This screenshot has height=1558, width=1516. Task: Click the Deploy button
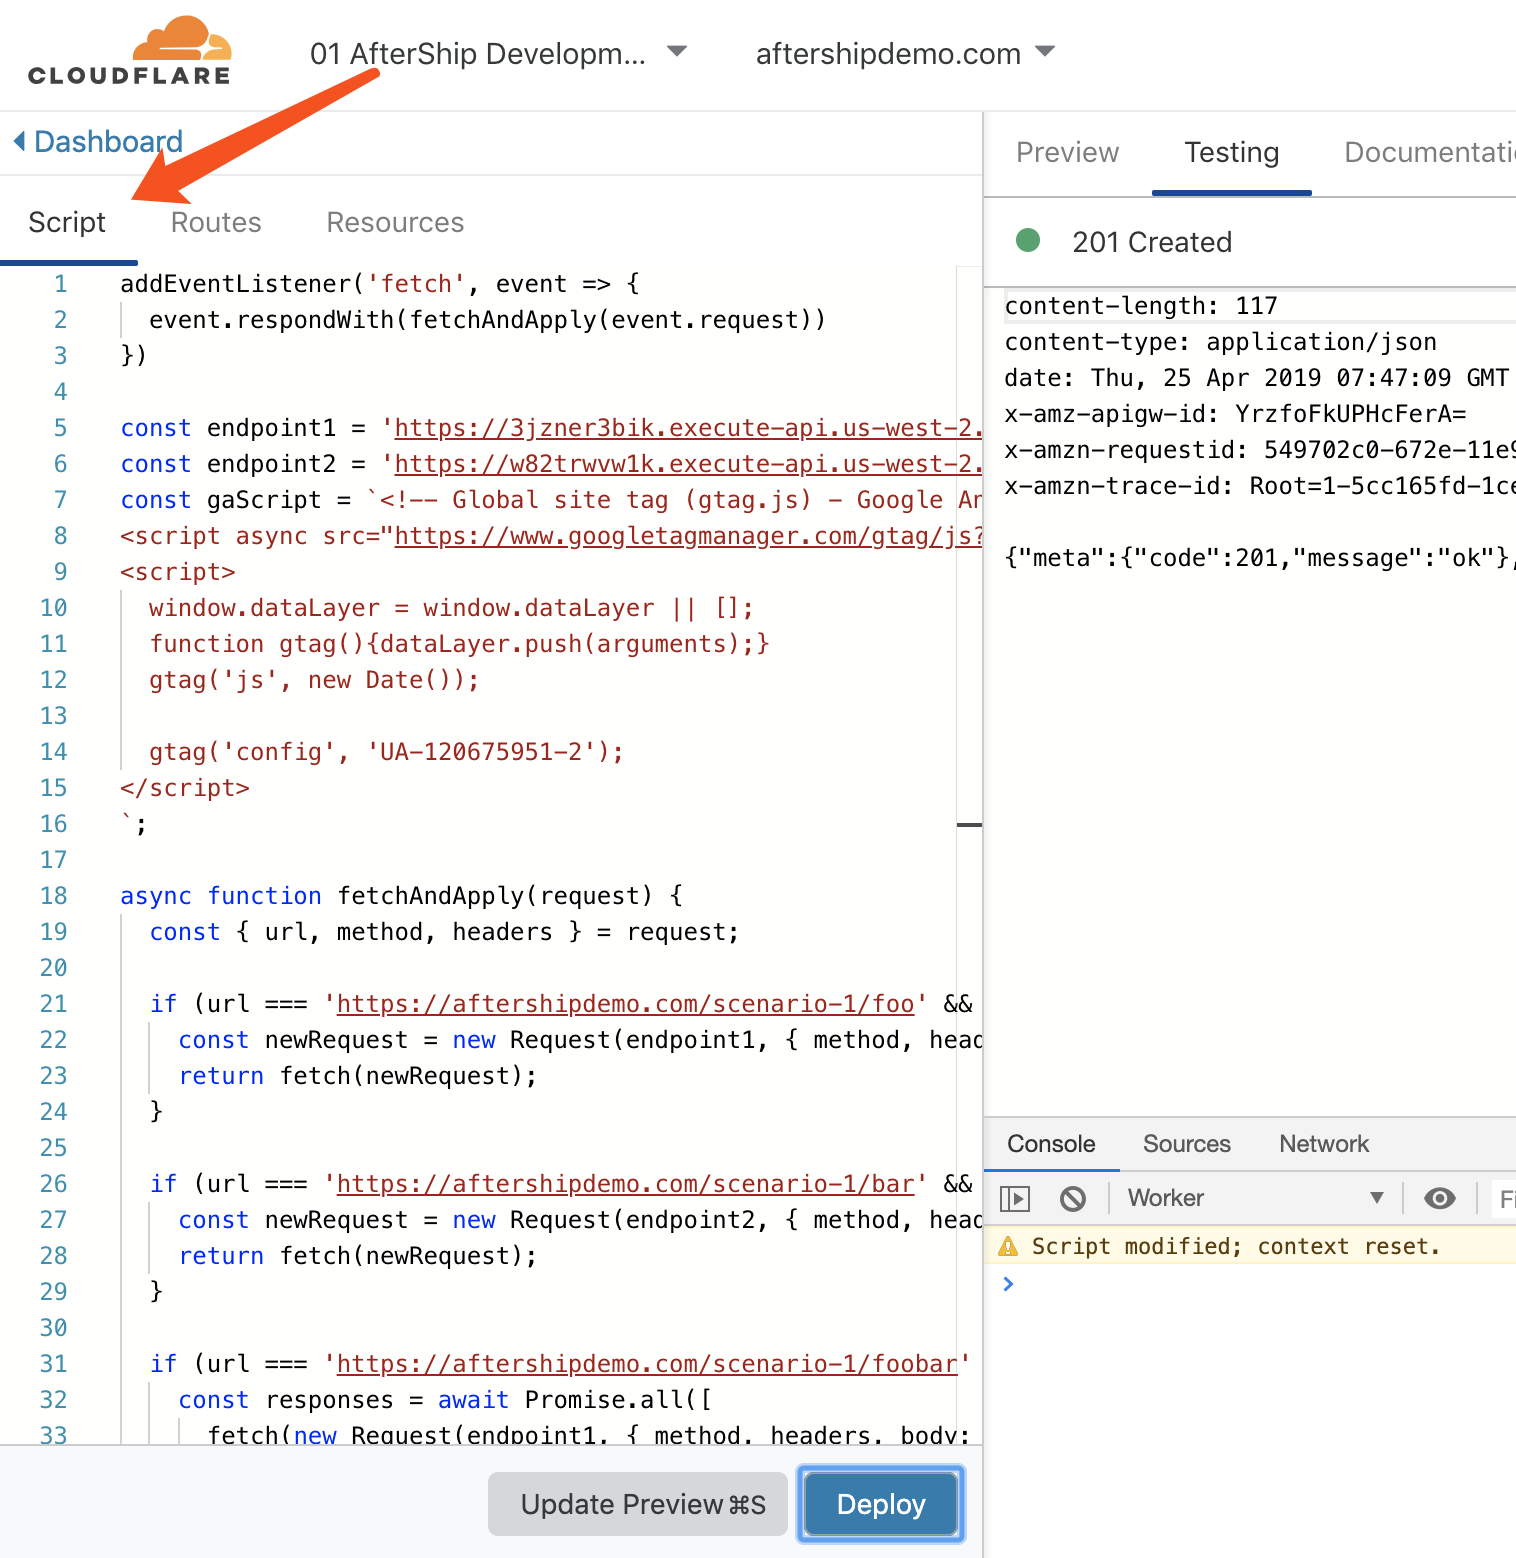[x=881, y=1504]
